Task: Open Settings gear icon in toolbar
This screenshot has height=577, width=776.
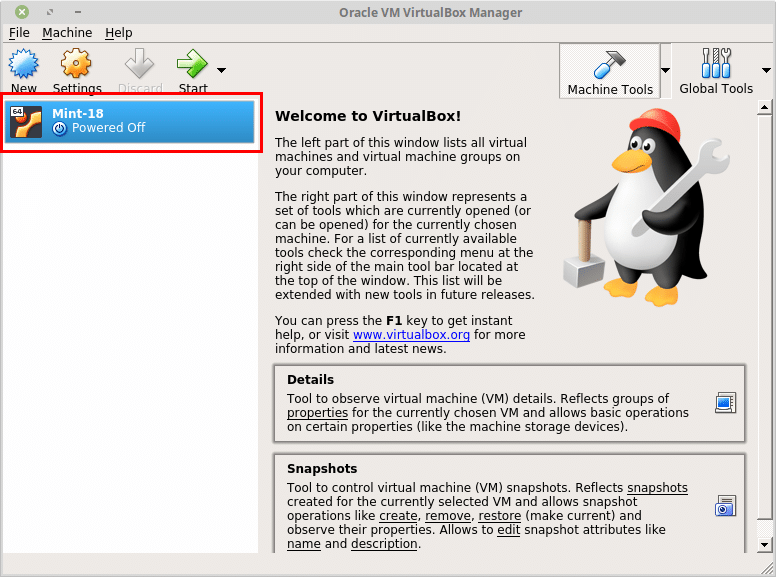Action: (76, 66)
